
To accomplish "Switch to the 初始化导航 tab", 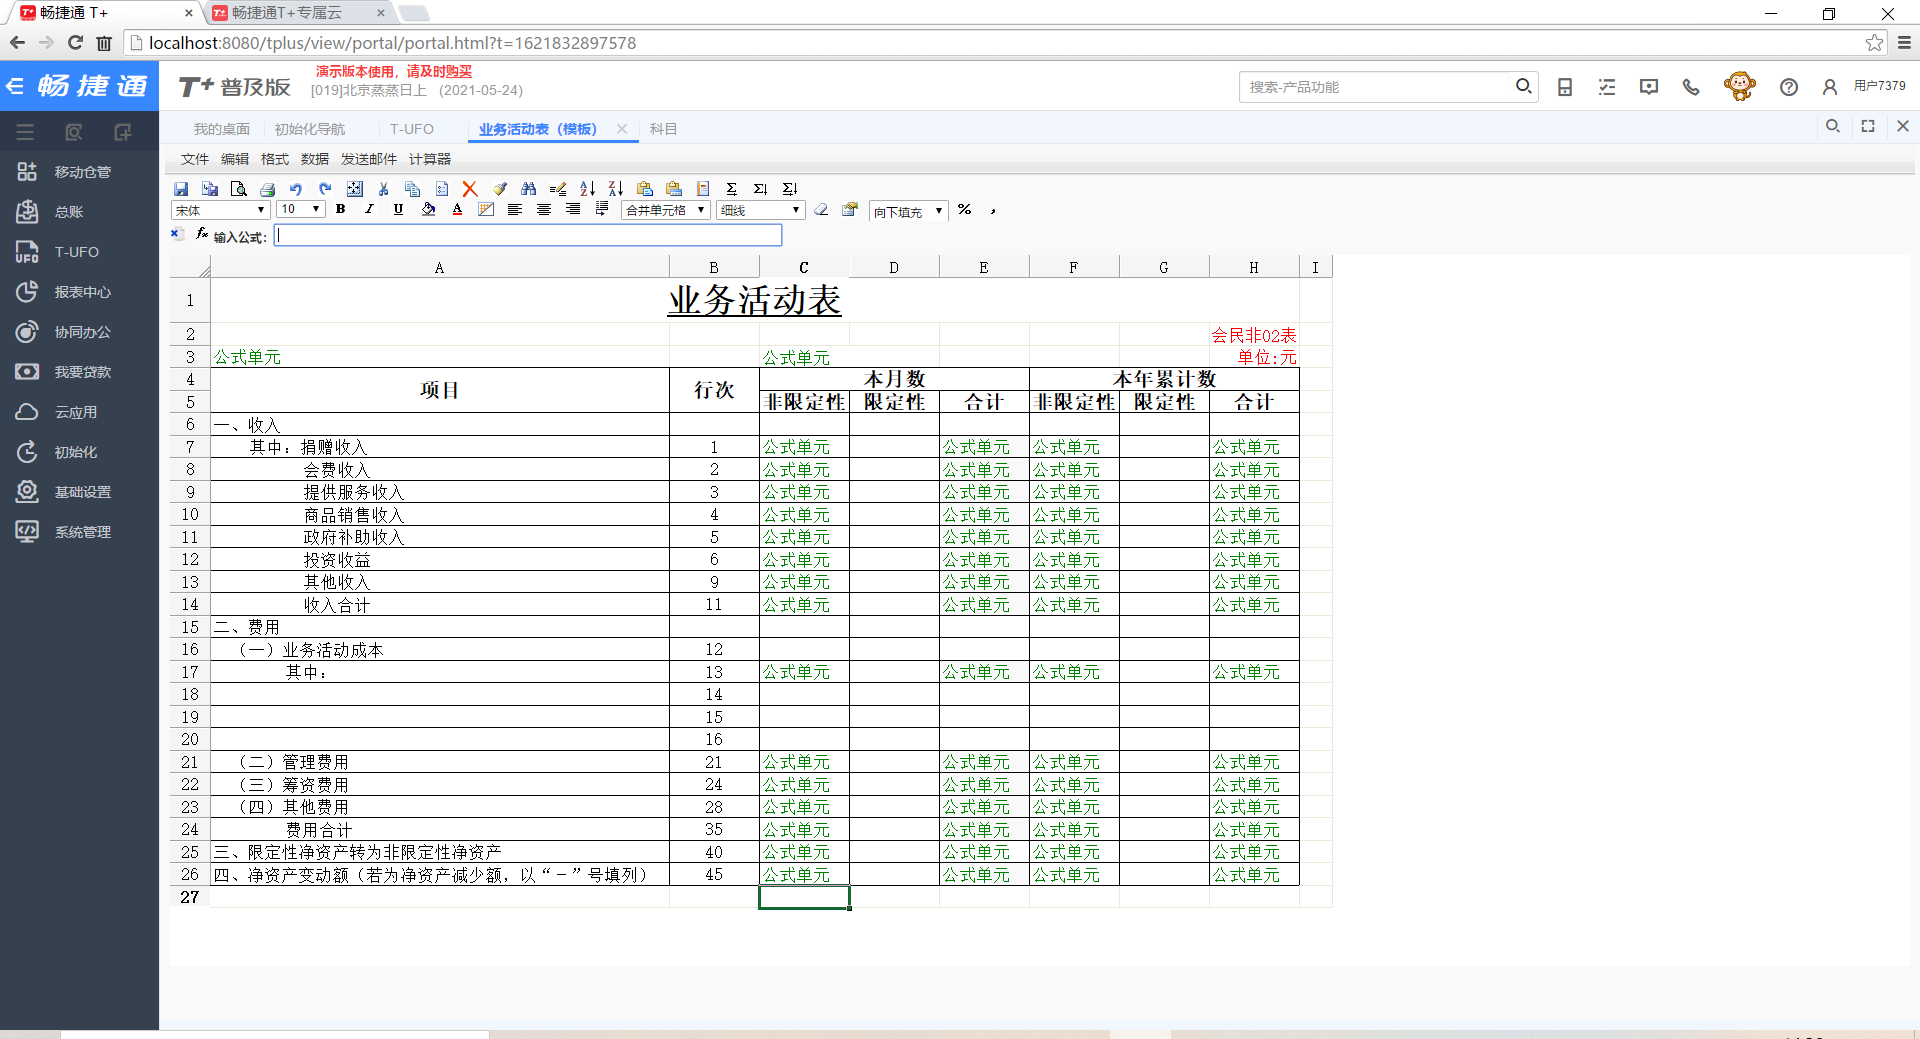I will click(x=310, y=129).
